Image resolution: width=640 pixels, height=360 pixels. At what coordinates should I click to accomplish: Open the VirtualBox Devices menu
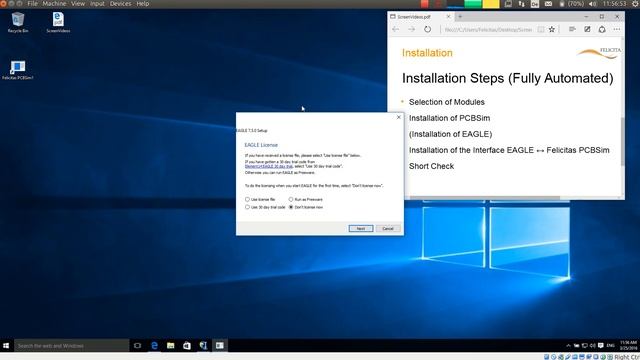click(121, 4)
